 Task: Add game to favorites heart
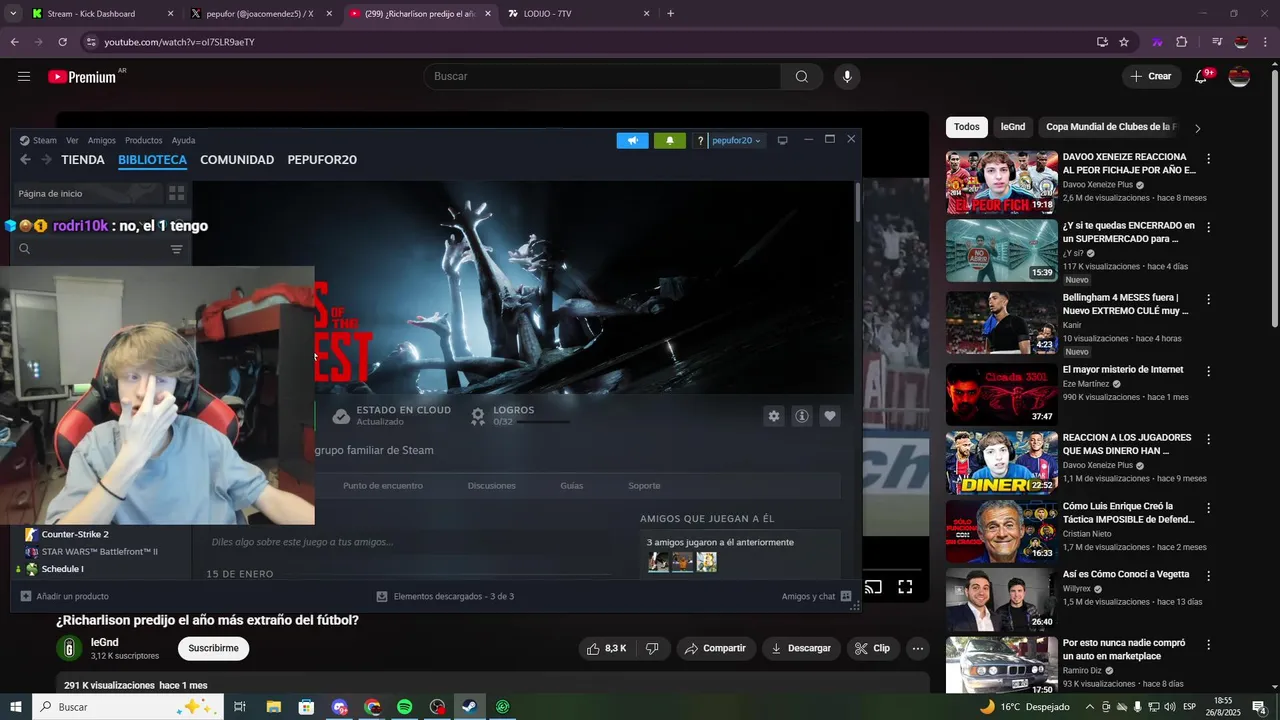tap(830, 416)
